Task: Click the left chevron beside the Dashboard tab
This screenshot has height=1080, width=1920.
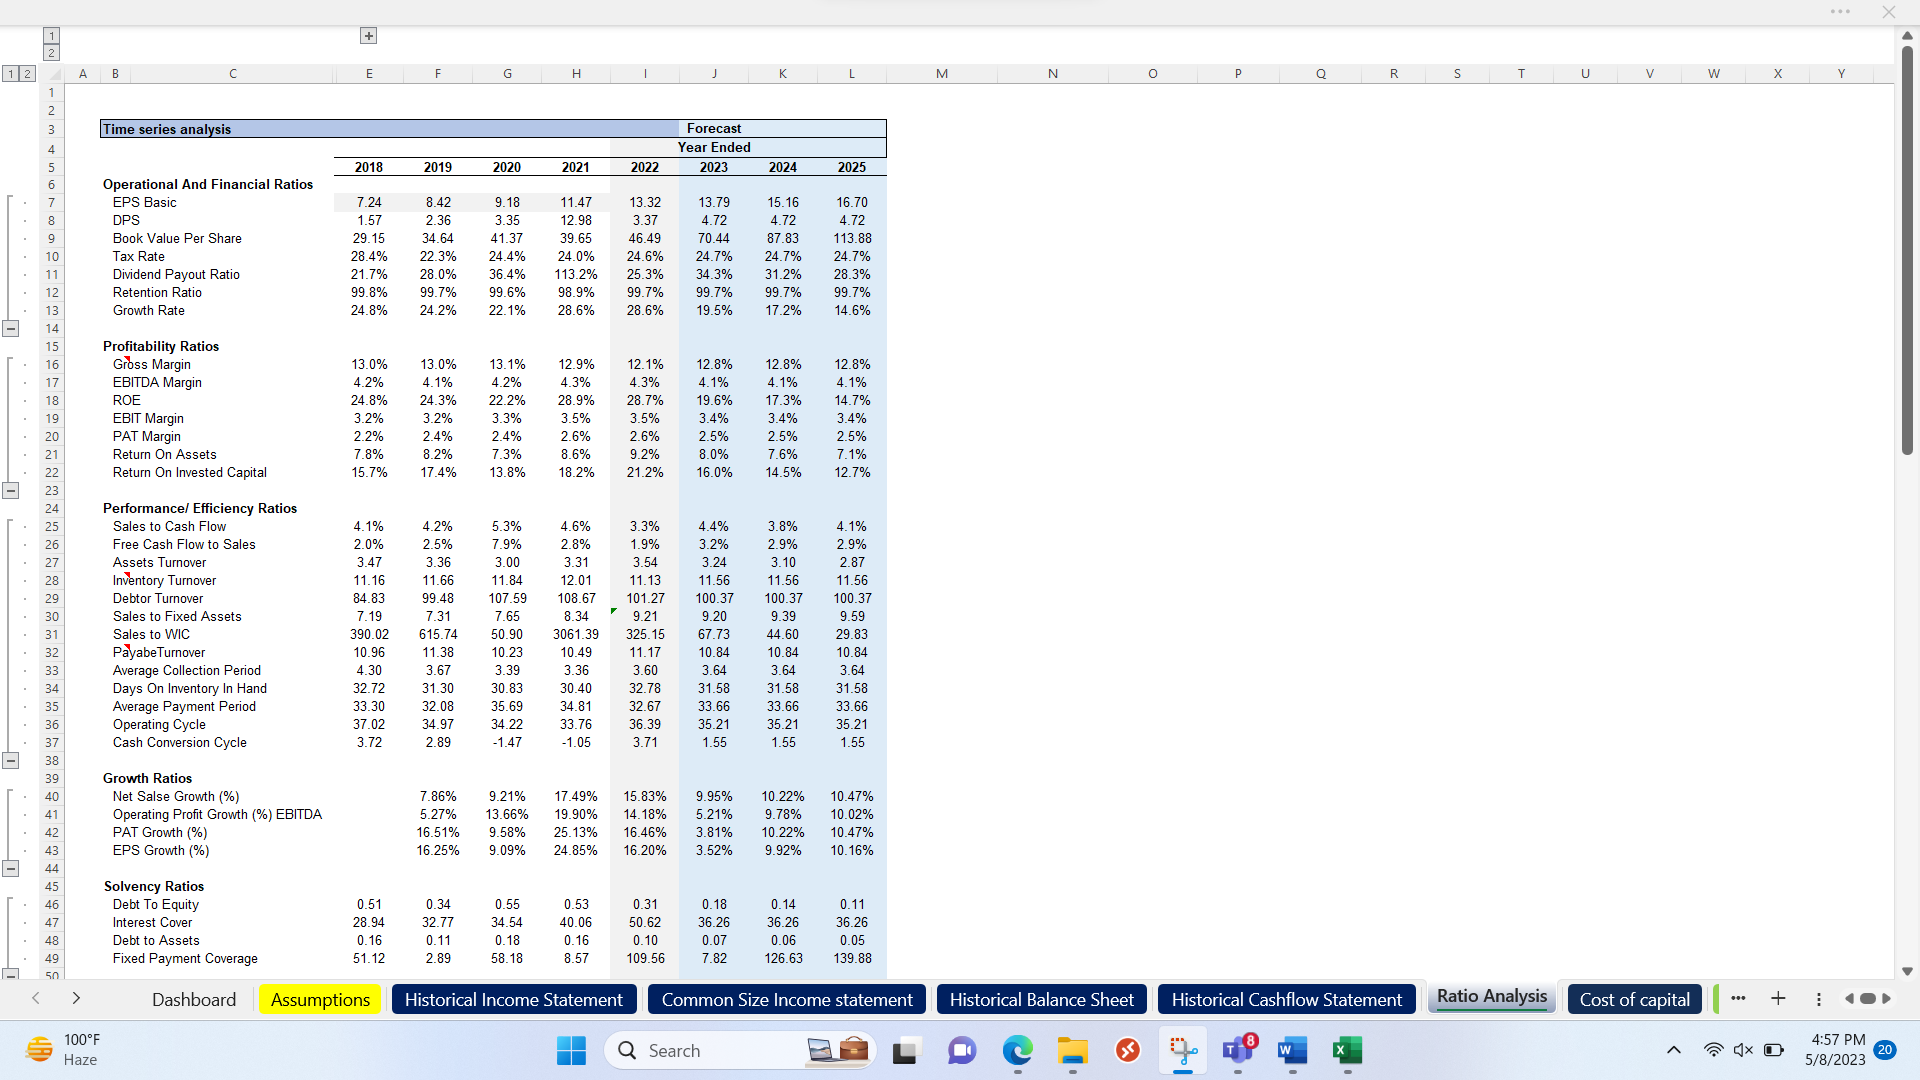Action: click(36, 998)
